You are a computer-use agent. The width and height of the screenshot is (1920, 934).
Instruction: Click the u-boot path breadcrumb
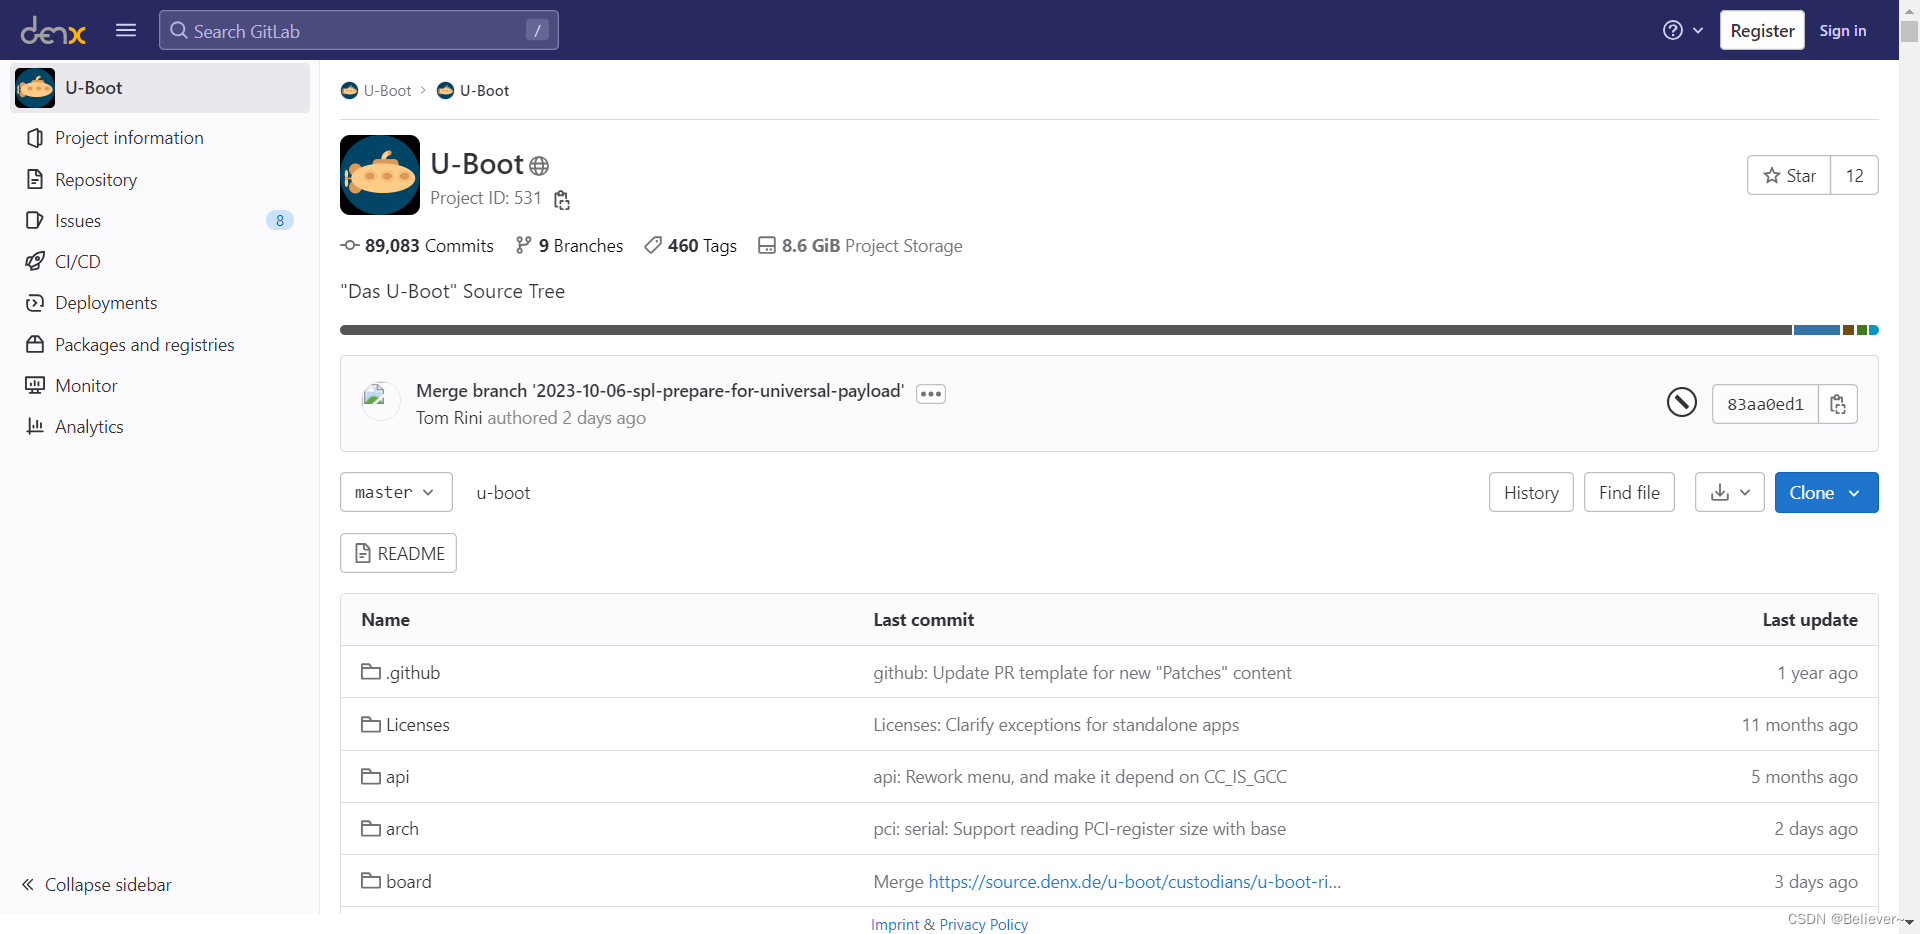click(x=503, y=493)
